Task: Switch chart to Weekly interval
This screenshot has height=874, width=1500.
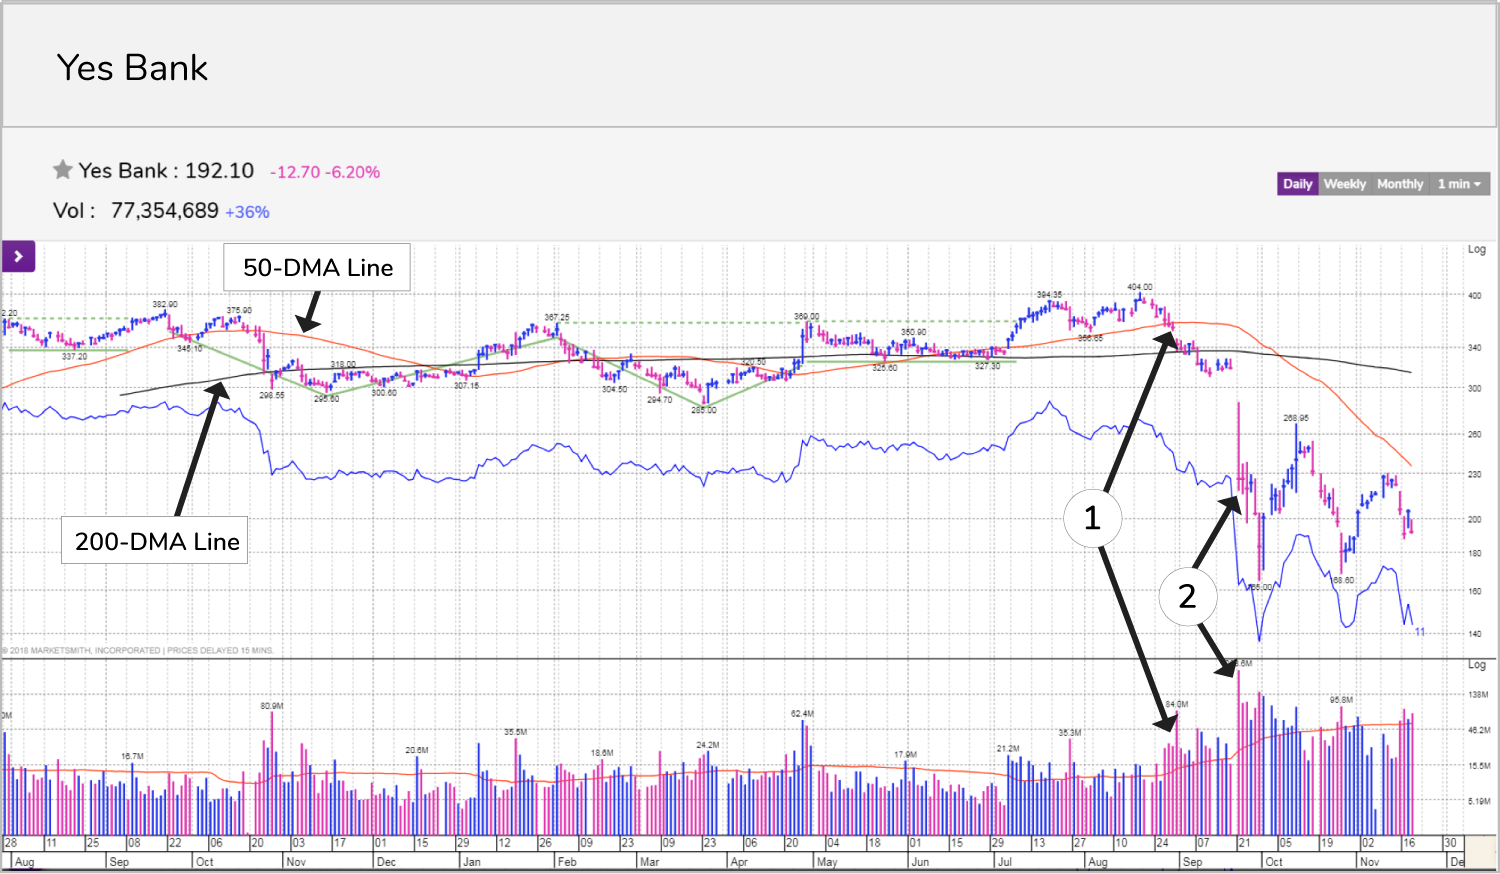Action: [1345, 184]
